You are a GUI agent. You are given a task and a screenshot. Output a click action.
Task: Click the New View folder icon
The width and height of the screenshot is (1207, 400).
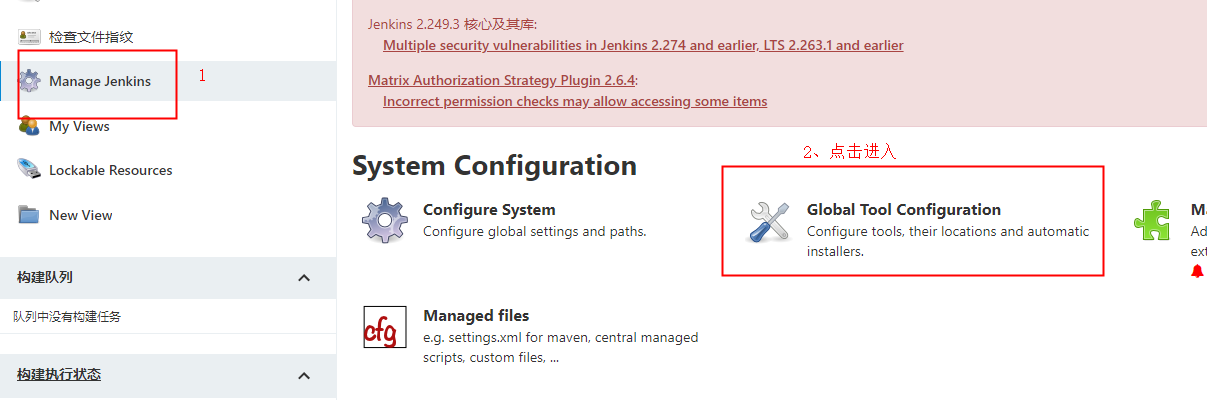point(29,215)
